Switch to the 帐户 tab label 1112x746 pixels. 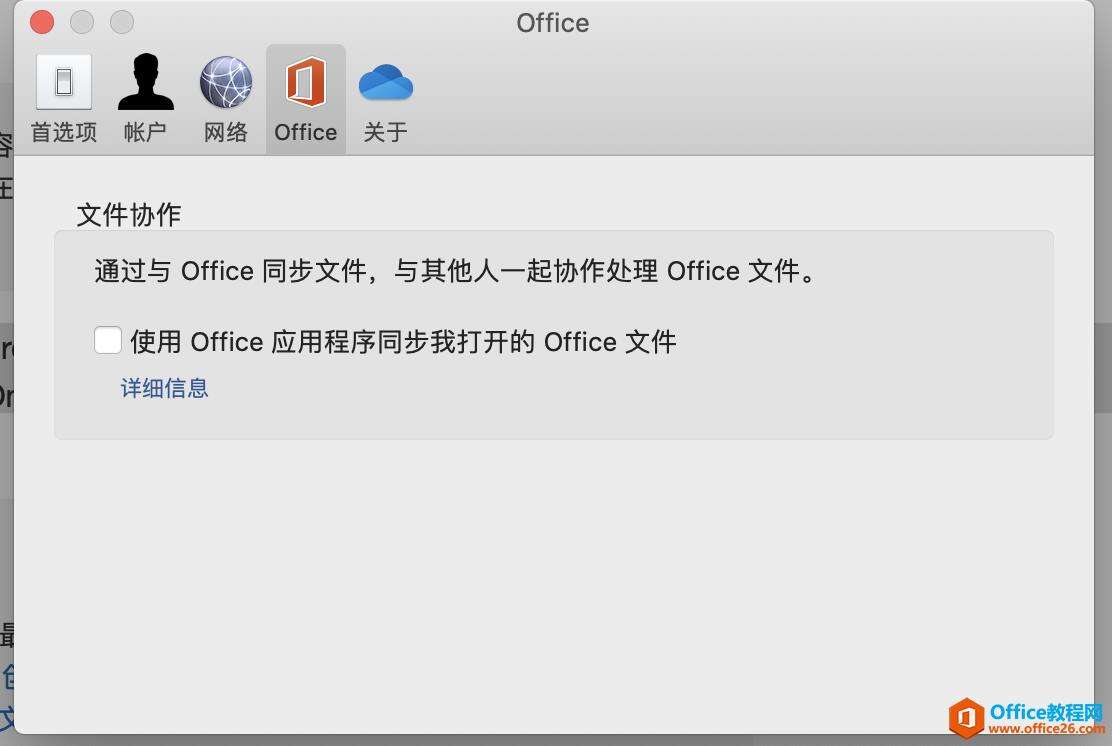tap(145, 132)
